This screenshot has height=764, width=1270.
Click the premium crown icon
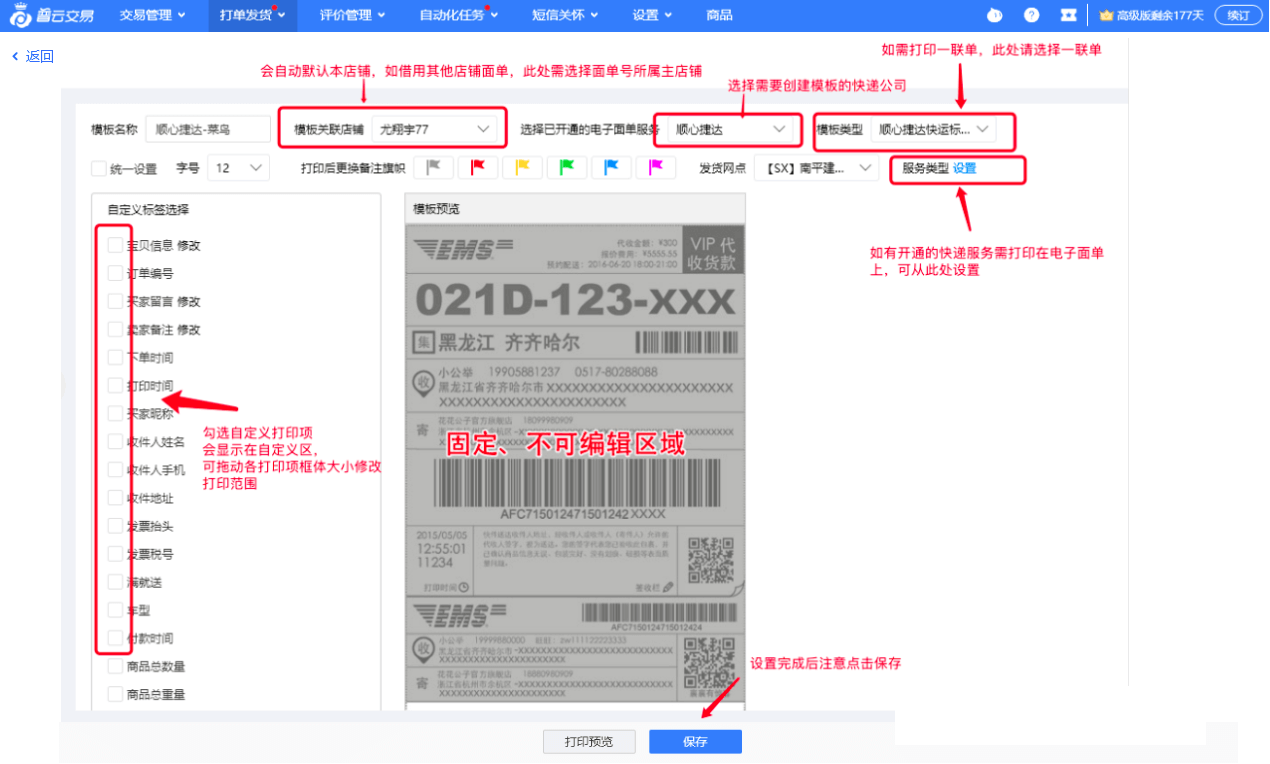click(x=1106, y=15)
